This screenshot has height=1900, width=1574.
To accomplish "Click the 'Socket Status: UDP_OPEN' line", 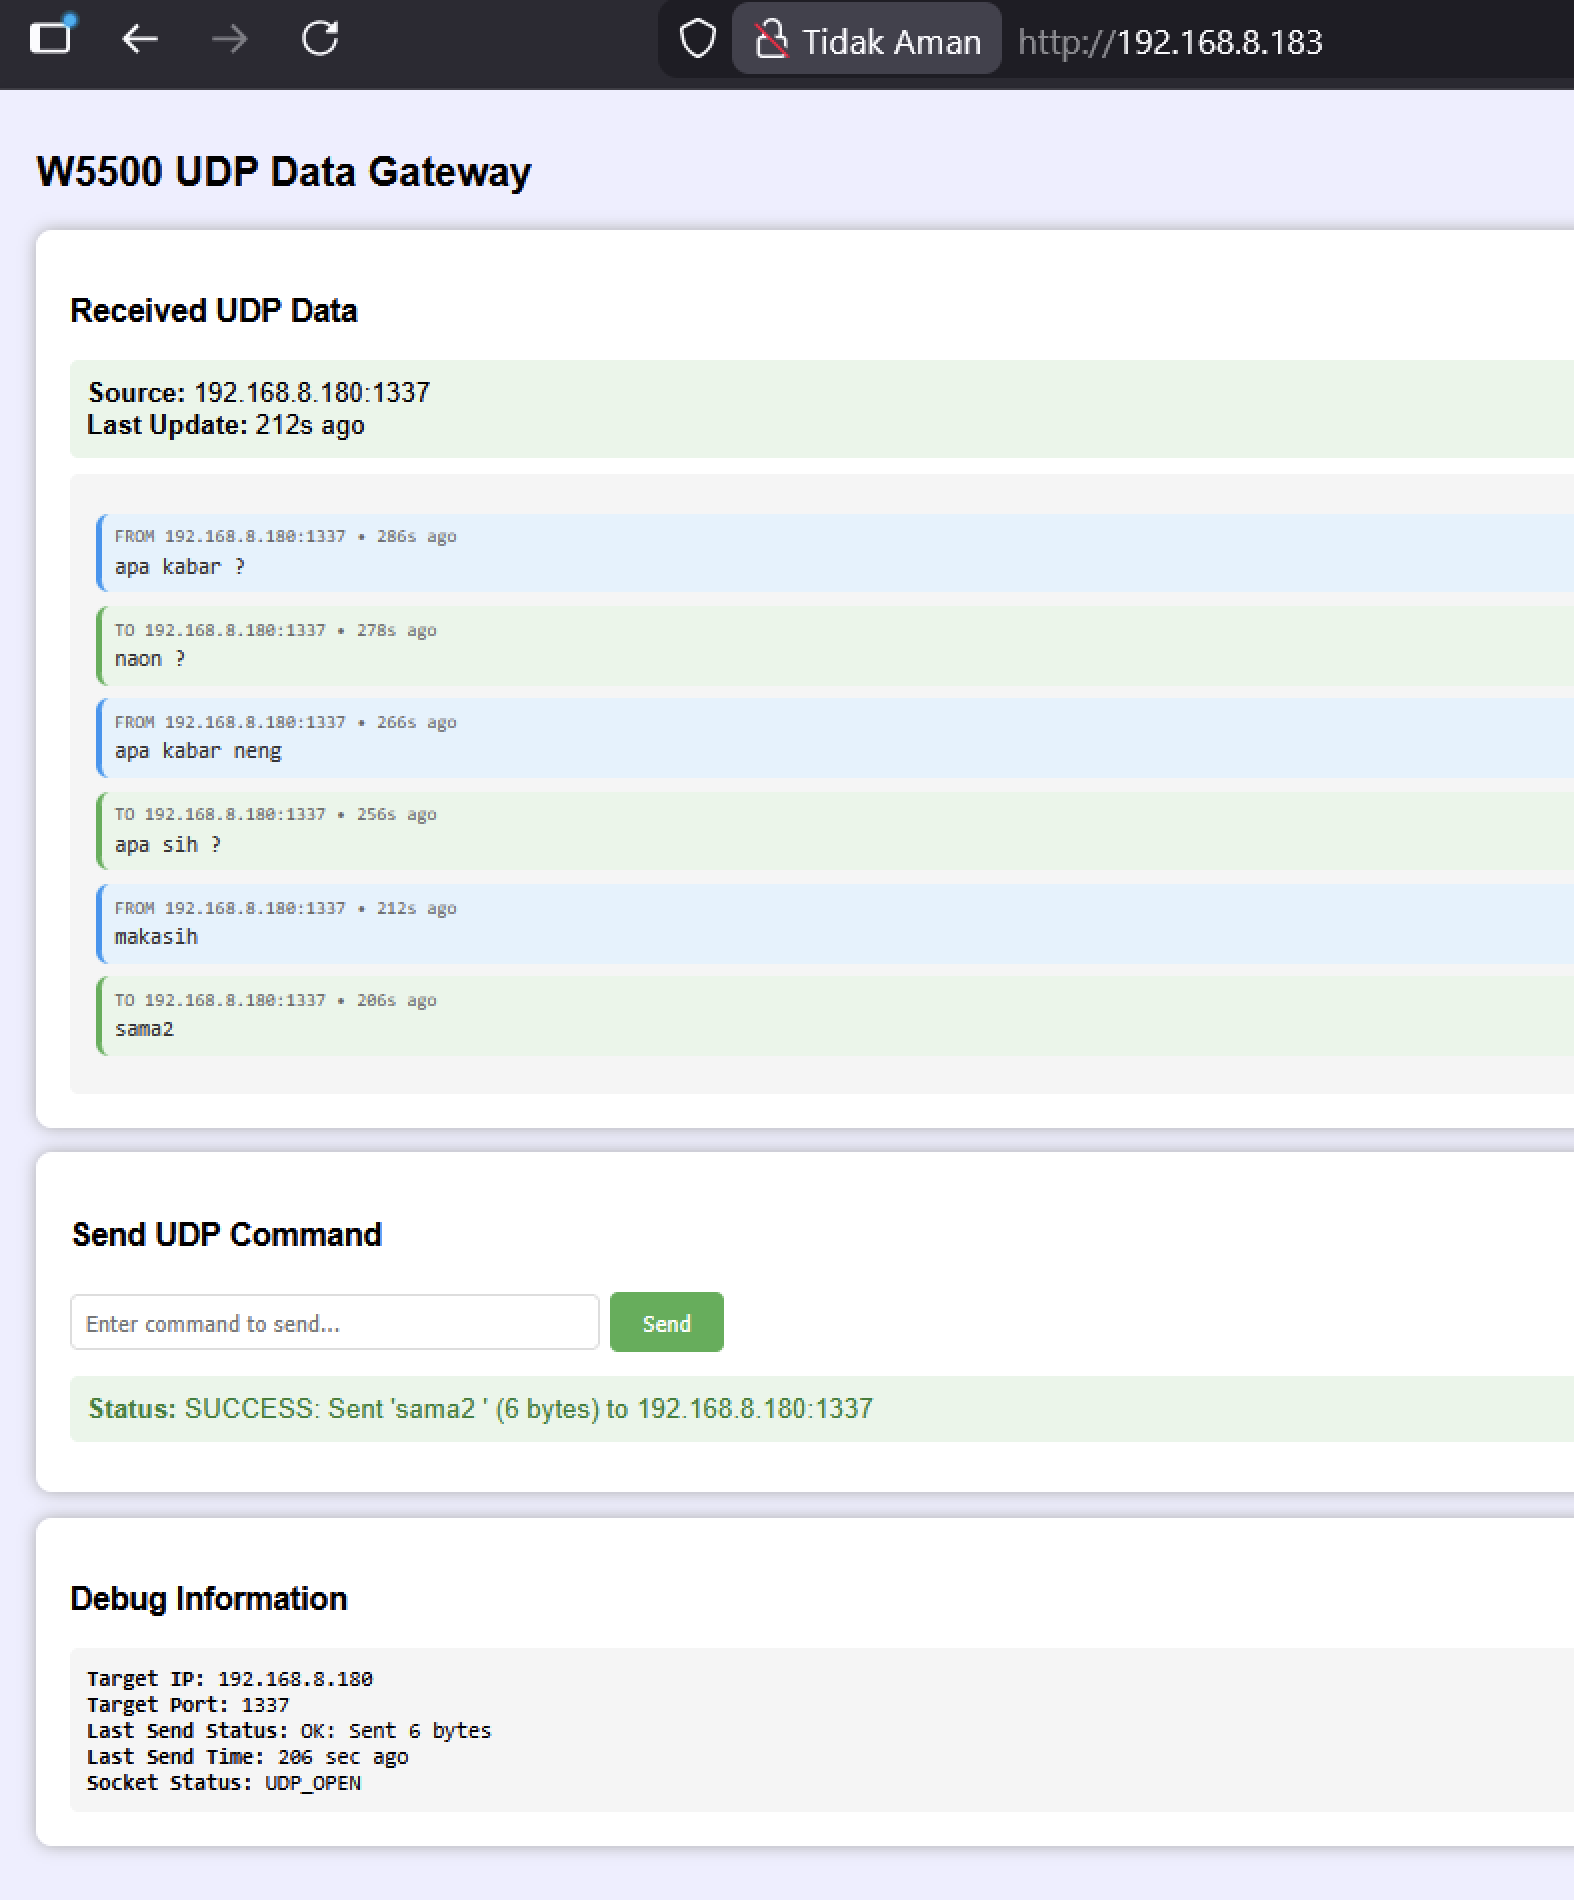I will 224,1783.
